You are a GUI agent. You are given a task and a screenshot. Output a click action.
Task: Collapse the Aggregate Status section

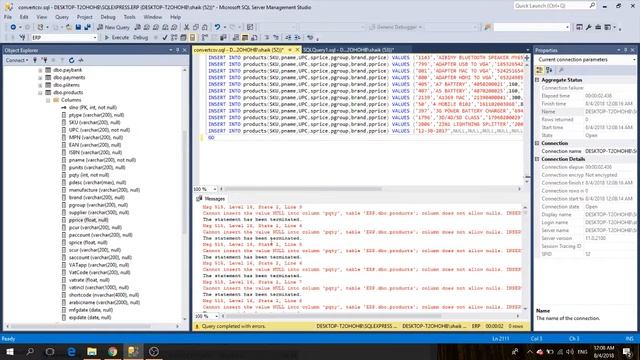(537, 80)
